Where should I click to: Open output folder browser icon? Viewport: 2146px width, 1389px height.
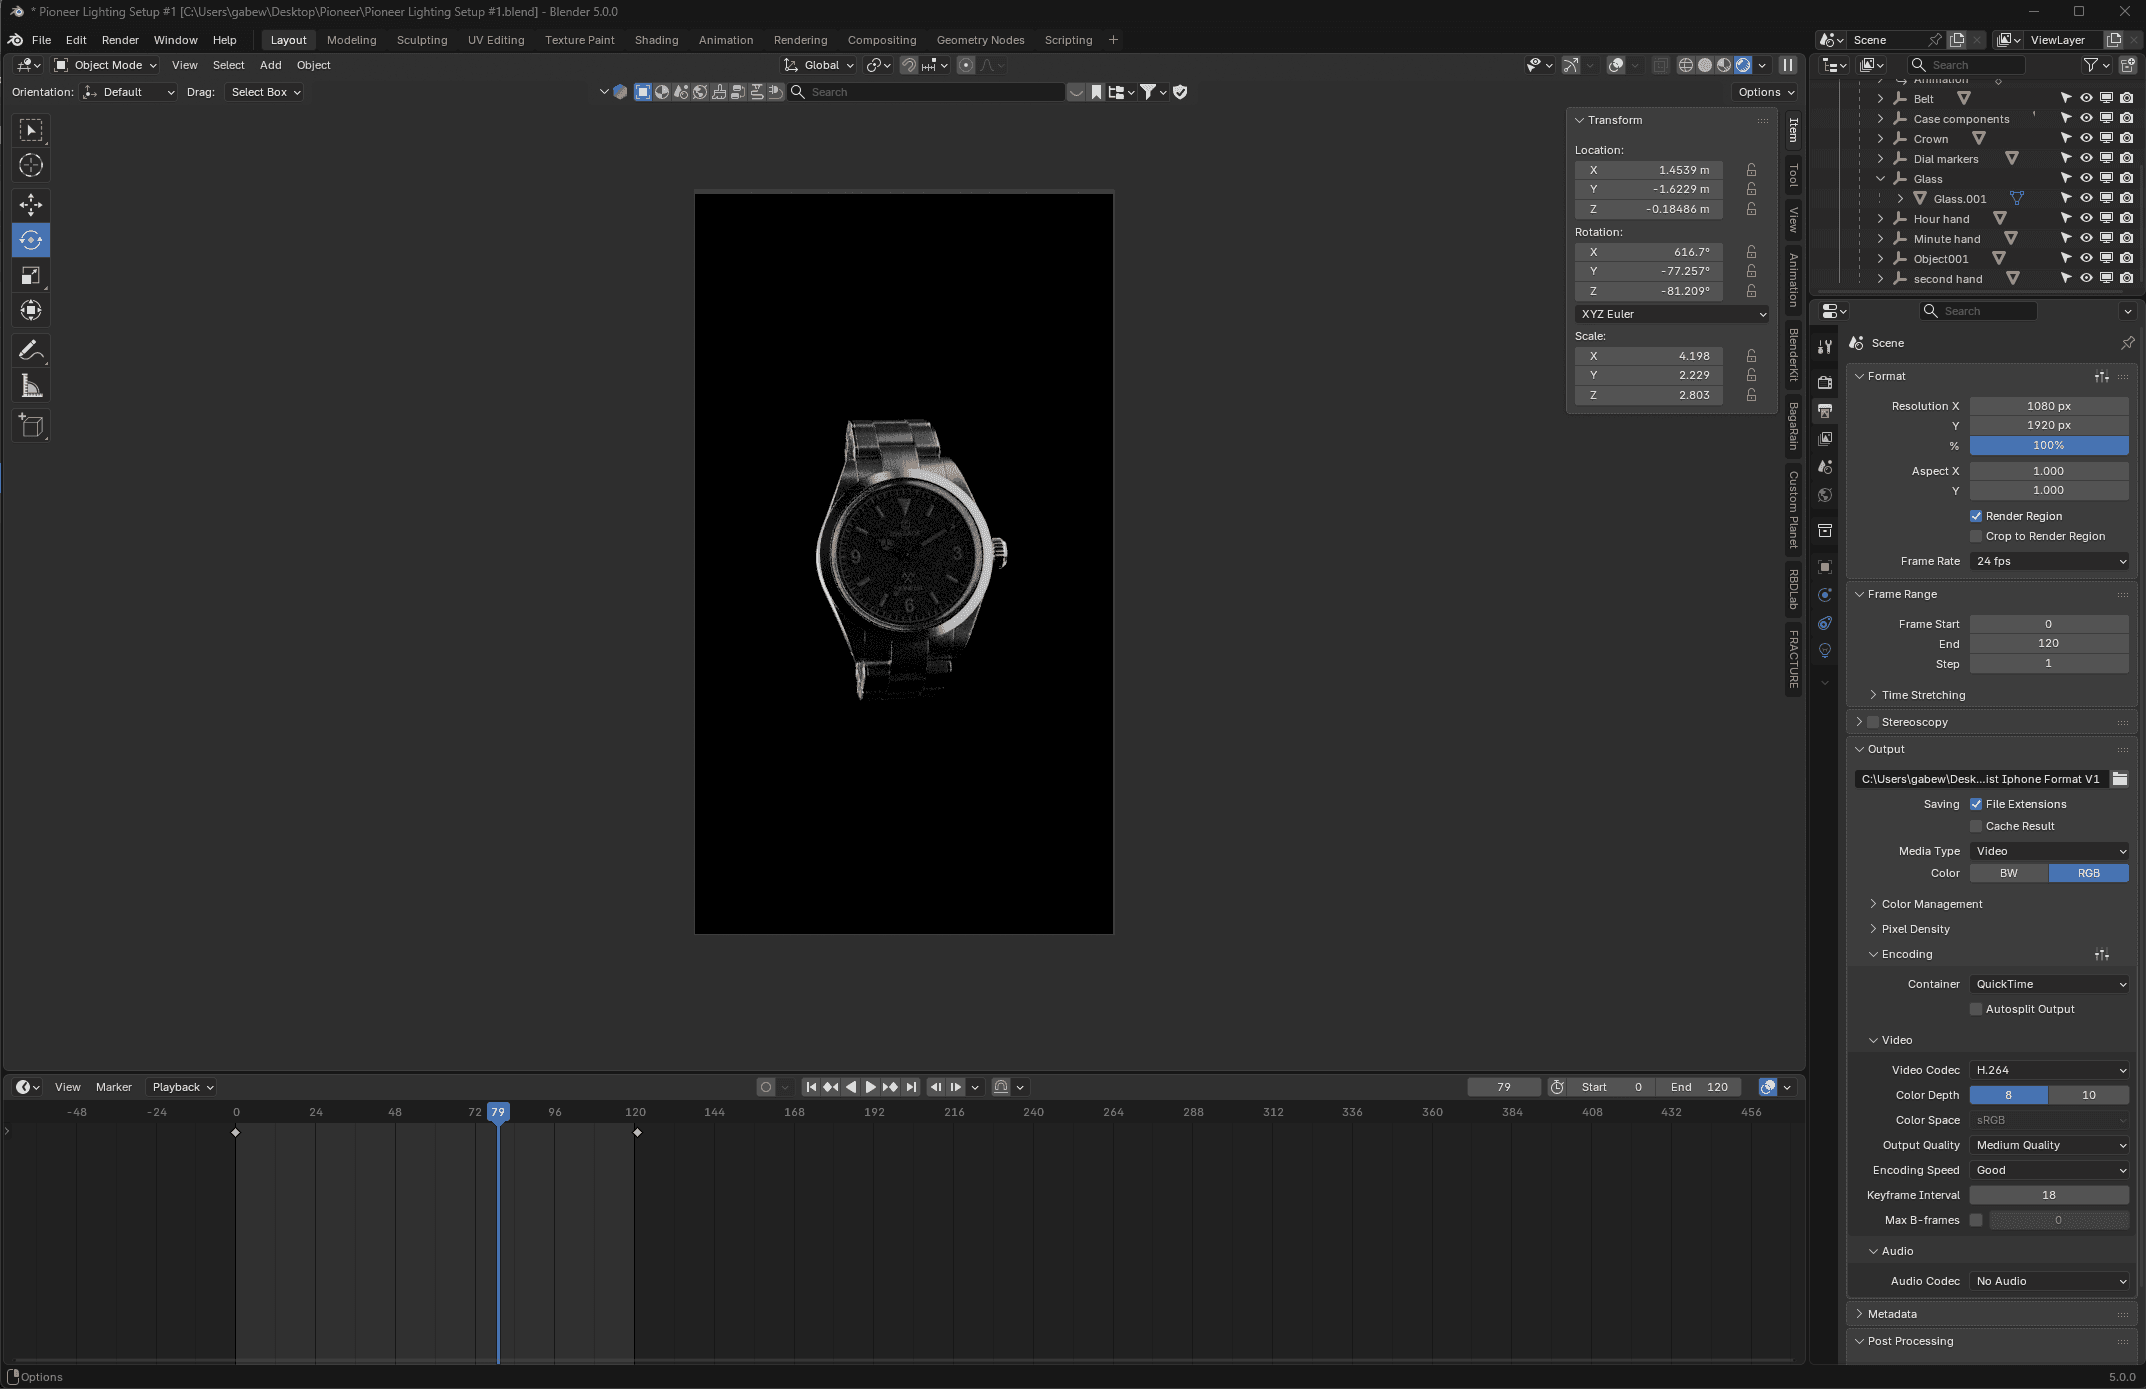pyautogui.click(x=2119, y=779)
